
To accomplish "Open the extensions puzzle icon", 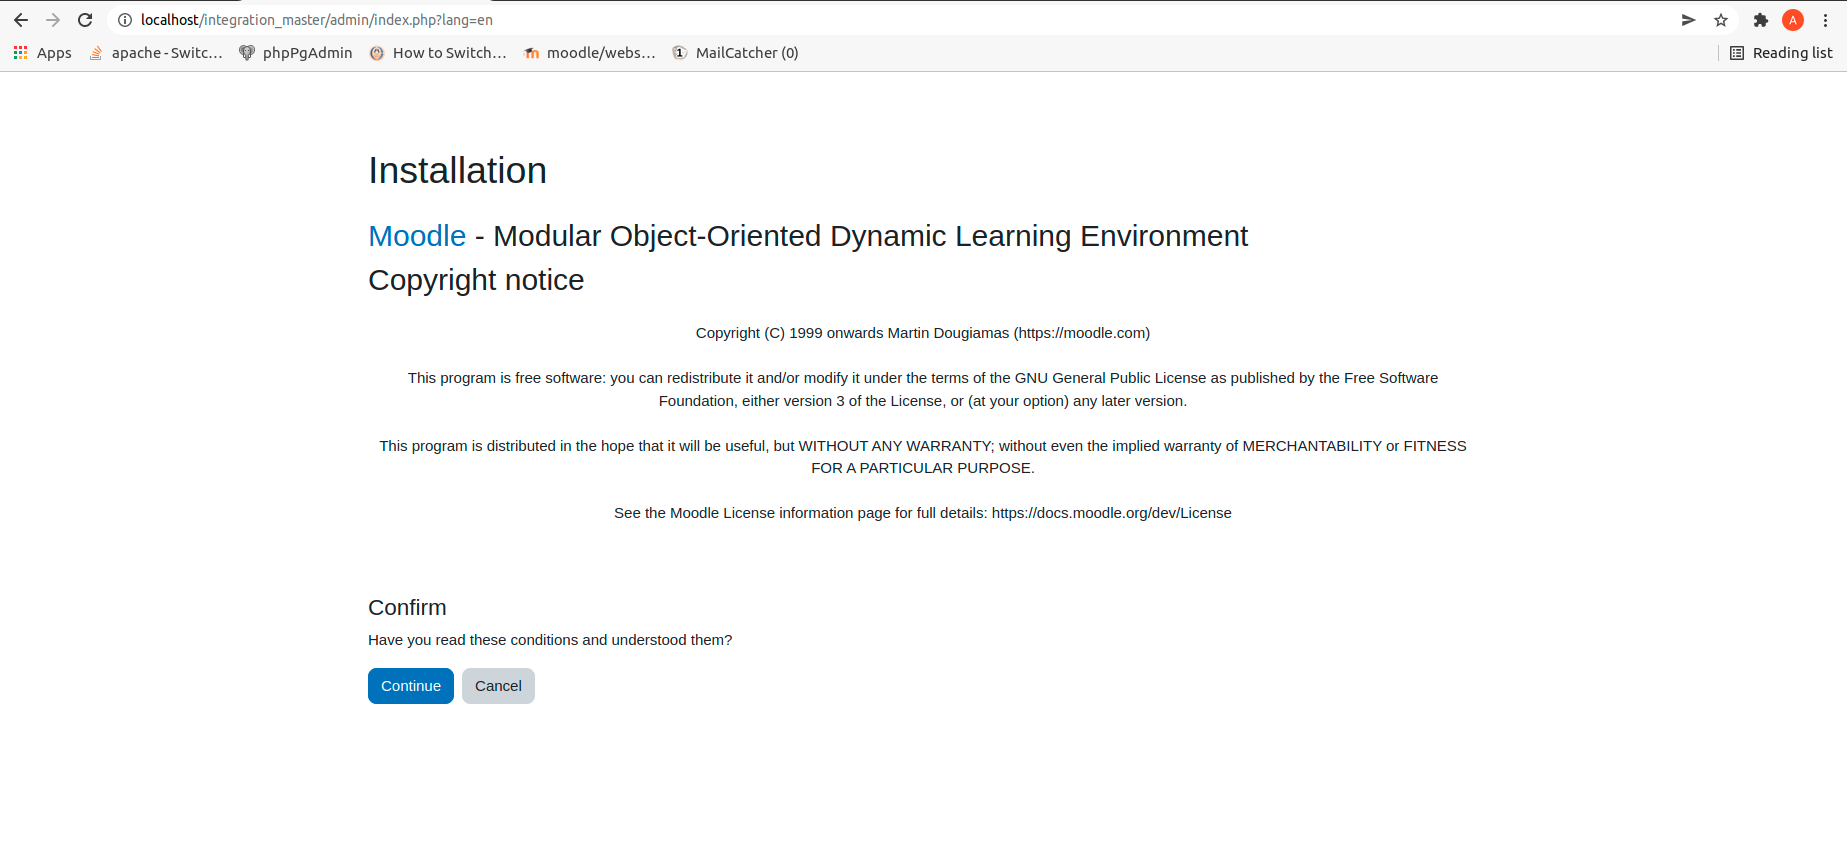I will [x=1761, y=20].
